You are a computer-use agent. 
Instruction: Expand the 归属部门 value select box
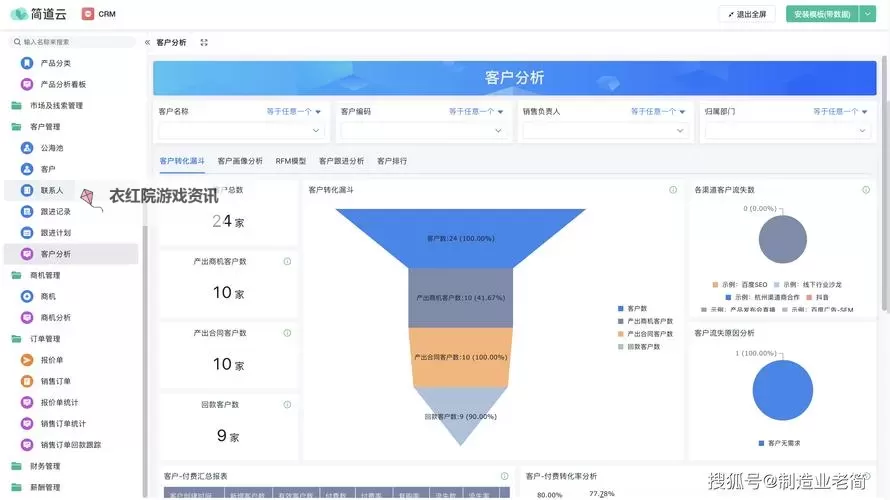tap(787, 131)
